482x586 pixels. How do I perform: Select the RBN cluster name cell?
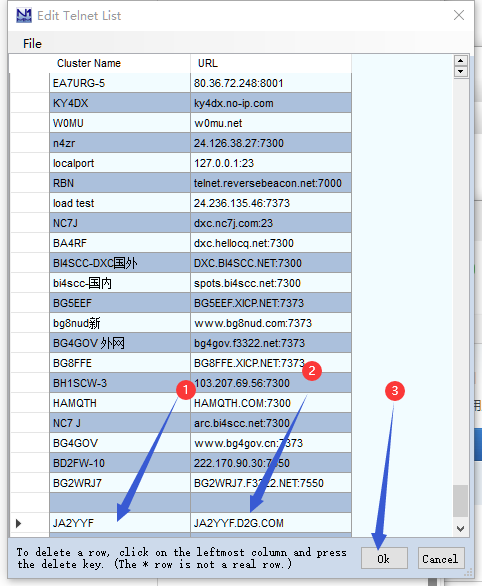point(120,183)
